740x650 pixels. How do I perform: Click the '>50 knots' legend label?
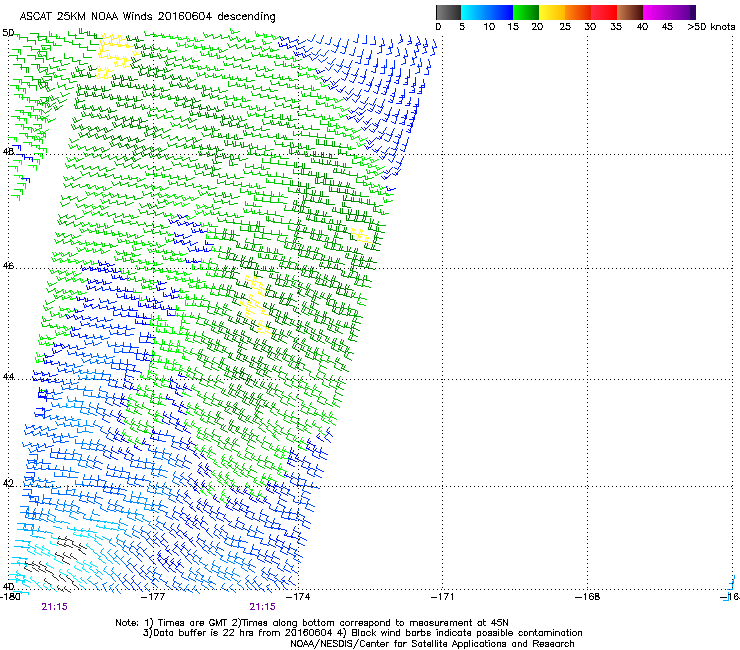point(711,27)
